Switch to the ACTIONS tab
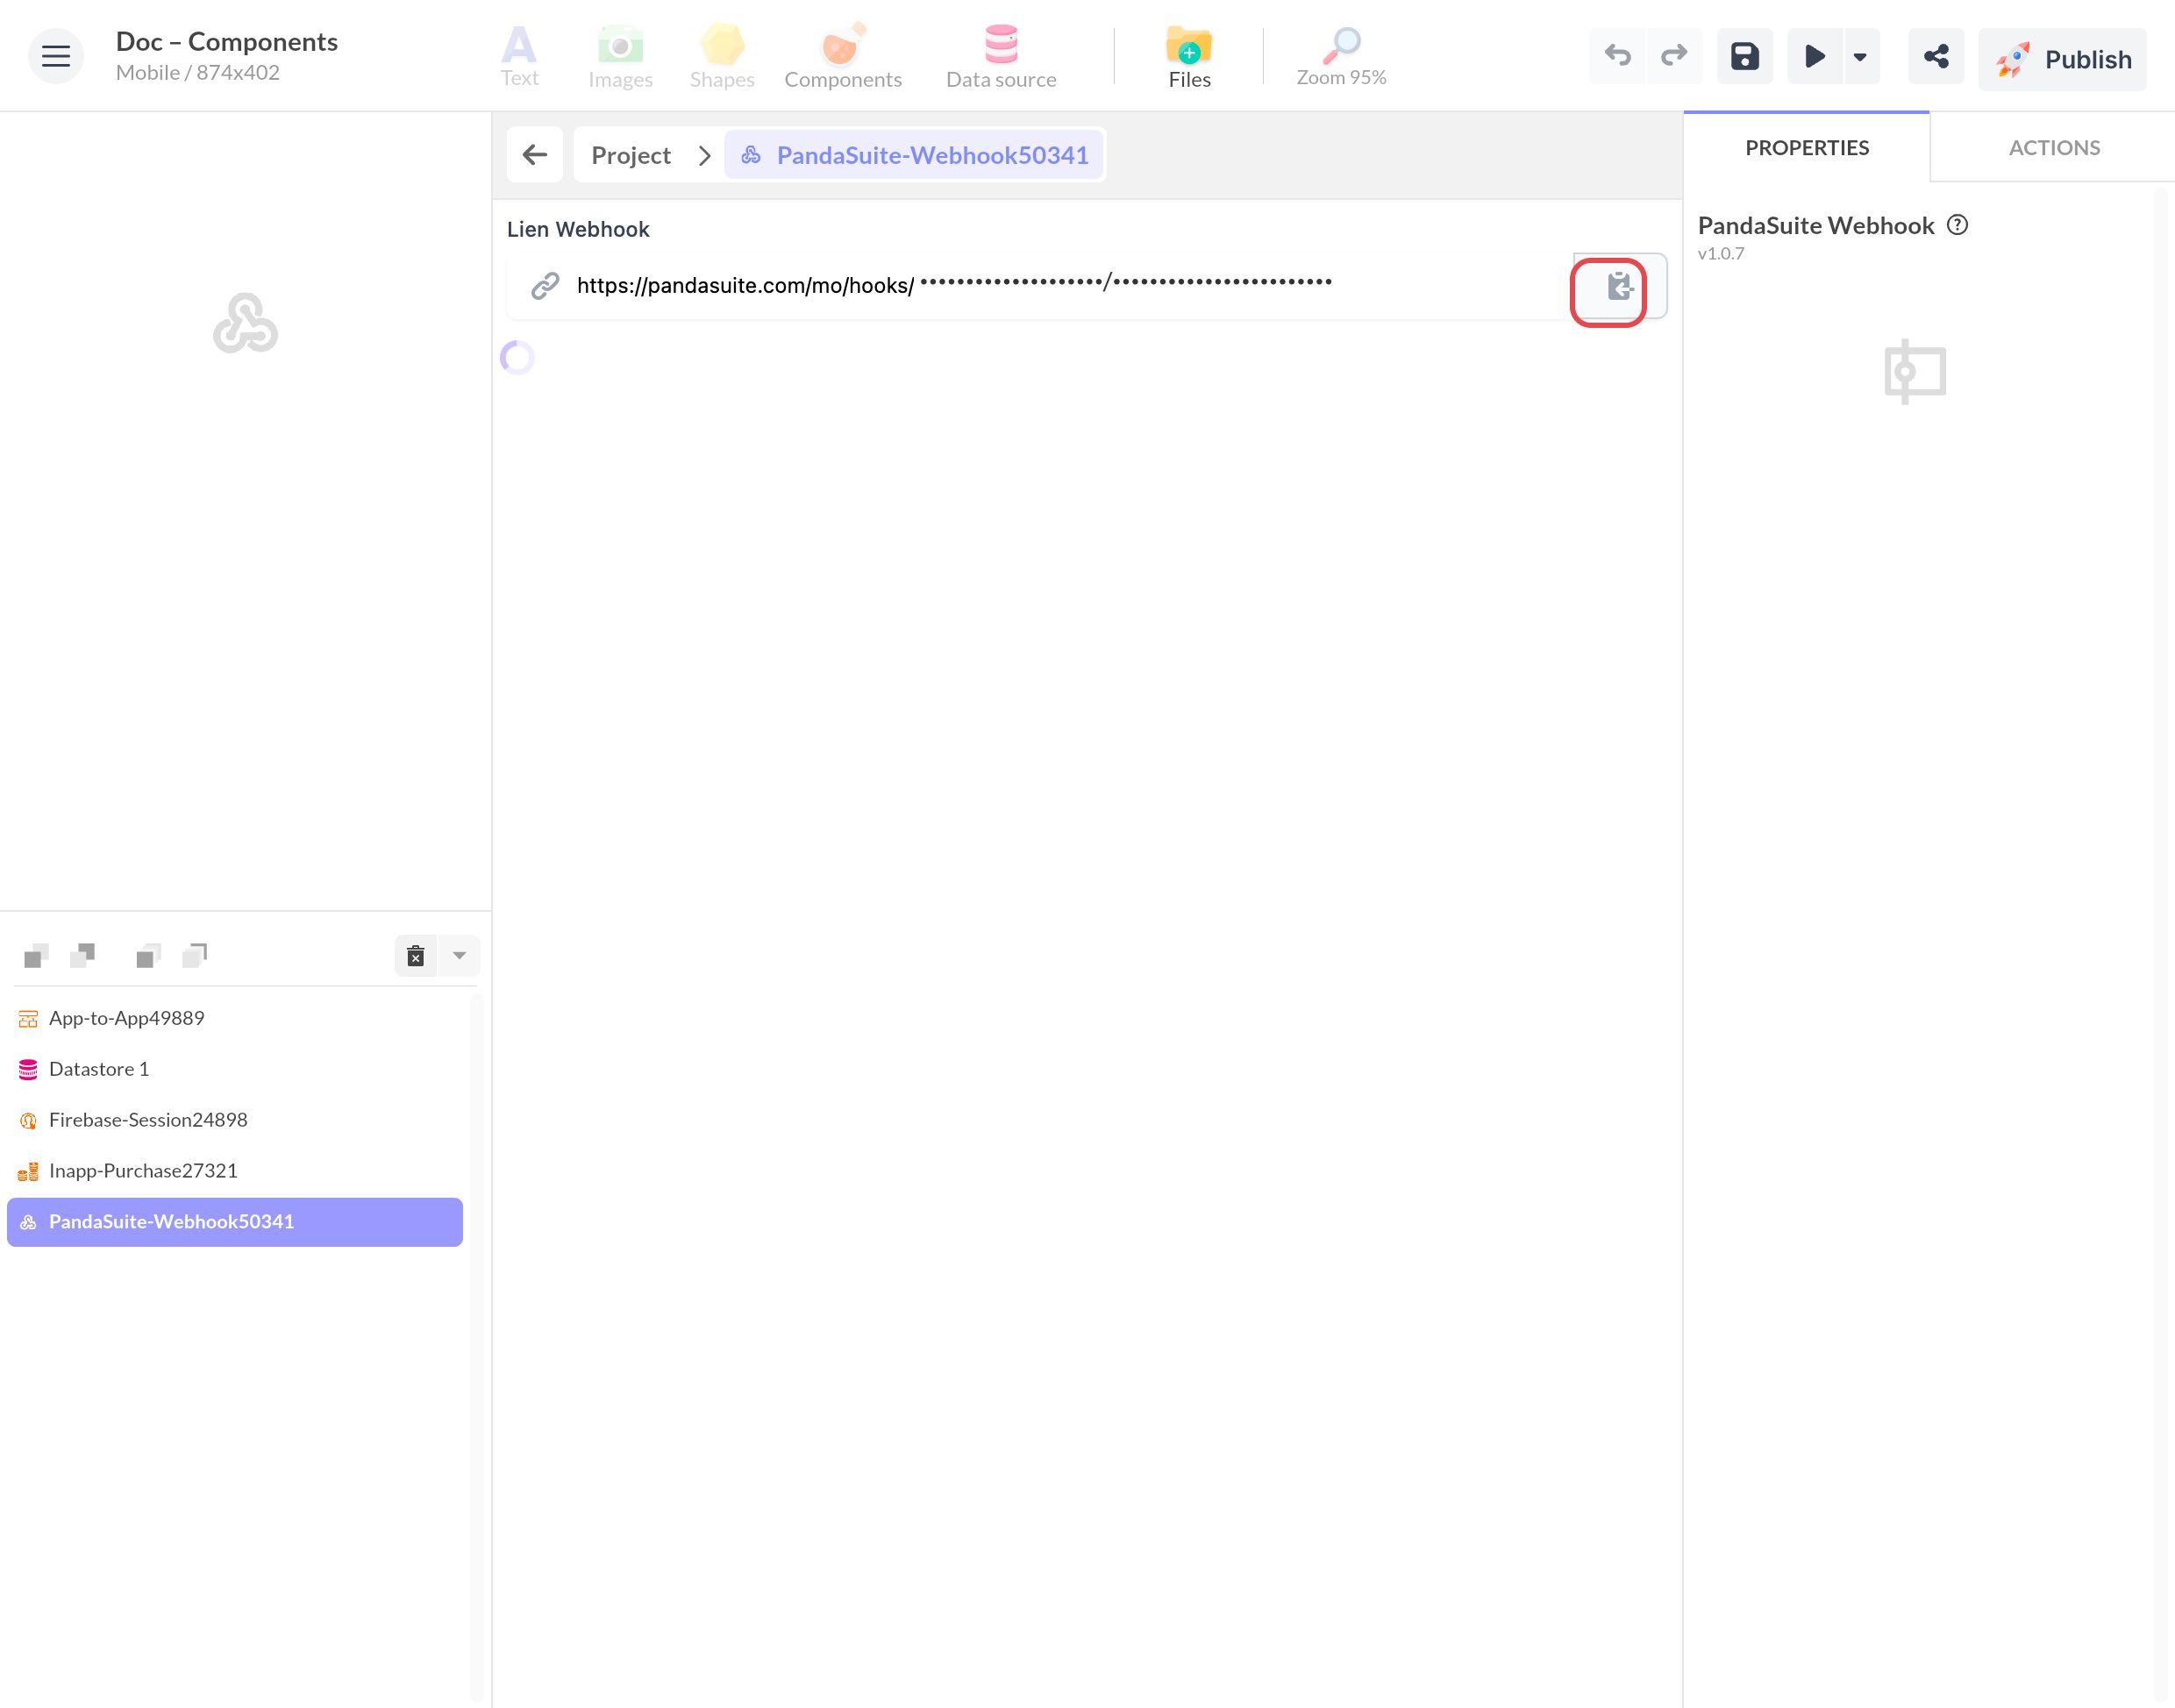 pos(2054,147)
